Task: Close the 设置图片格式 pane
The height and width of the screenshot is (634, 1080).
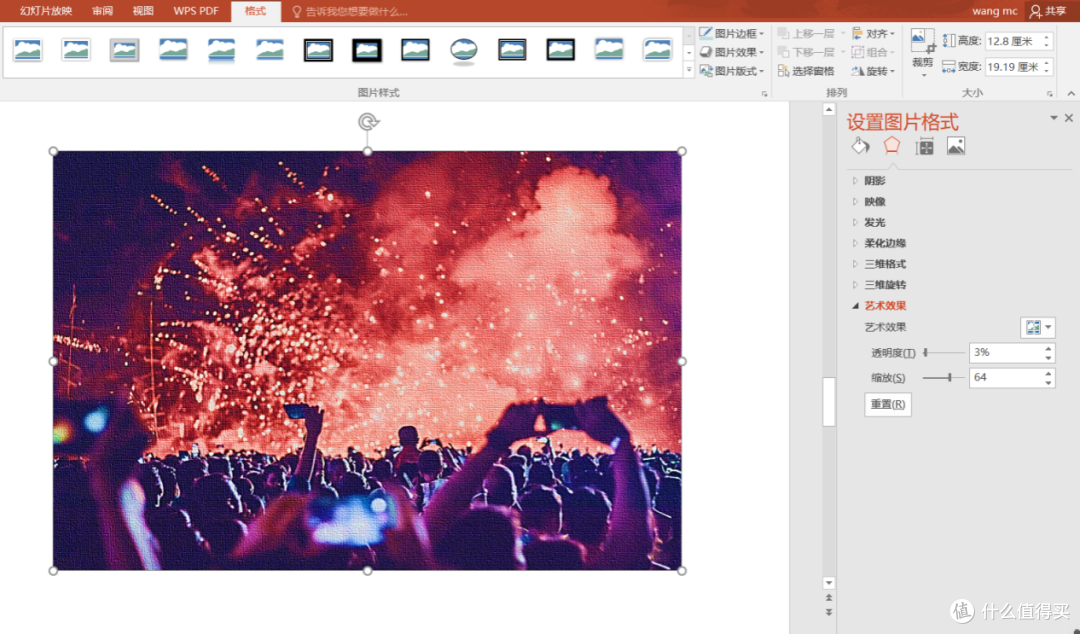Action: click(1069, 118)
